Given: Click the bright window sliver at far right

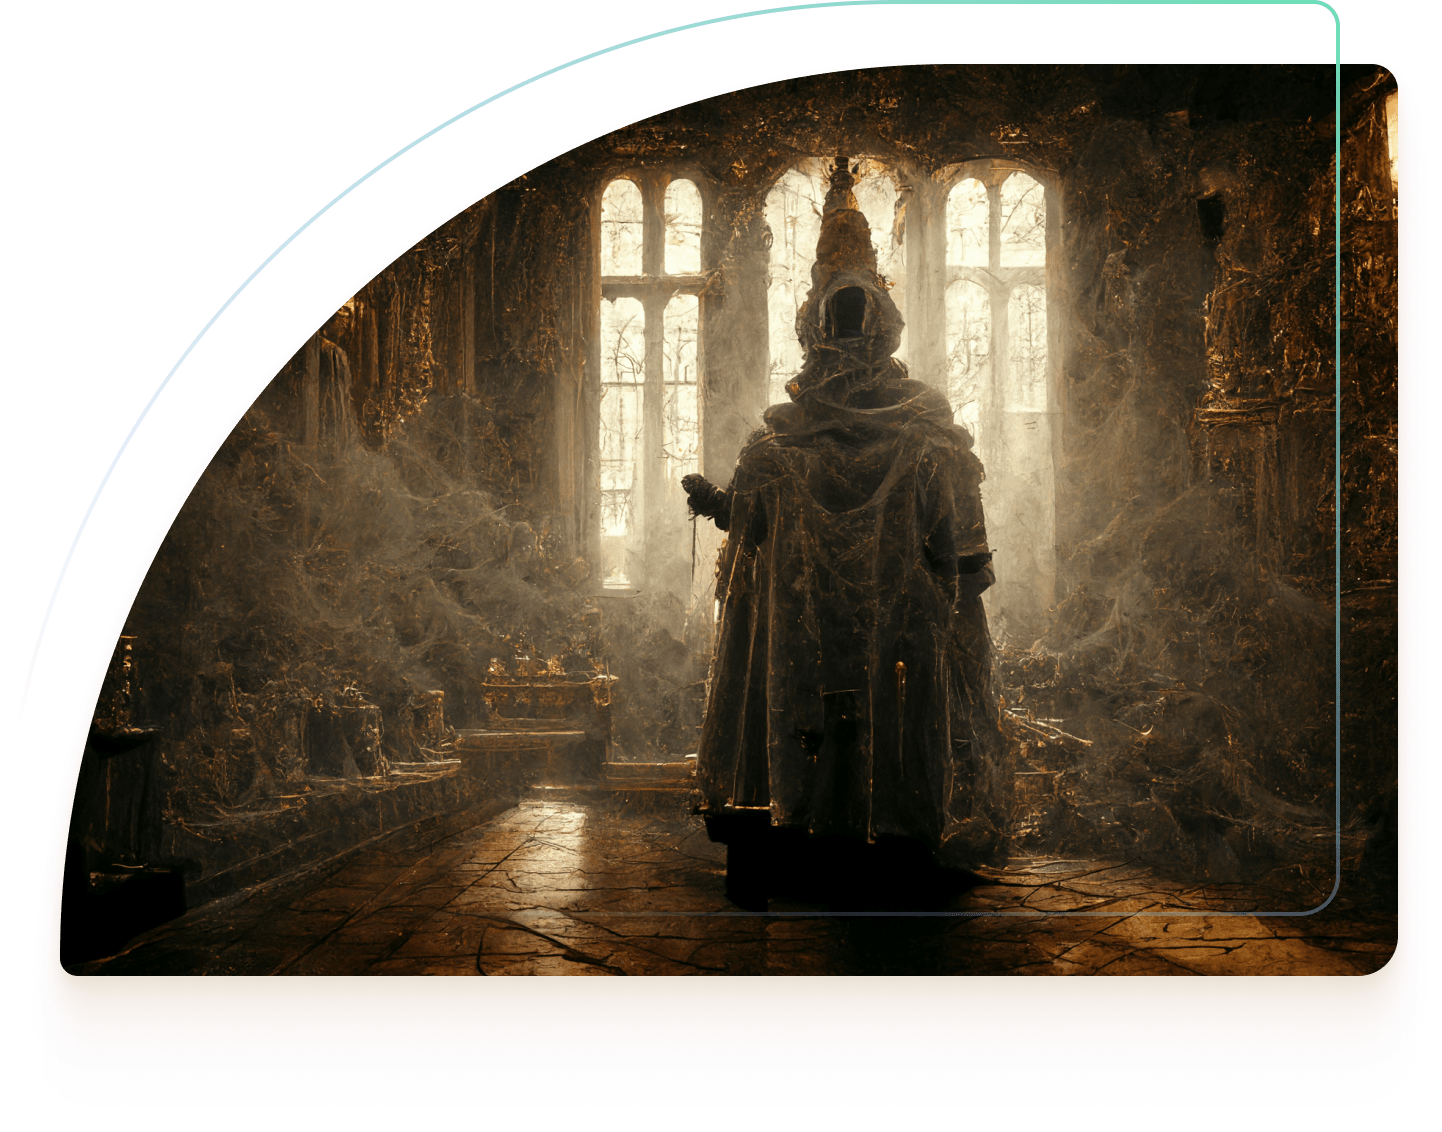Looking at the screenshot, I should (1391, 150).
